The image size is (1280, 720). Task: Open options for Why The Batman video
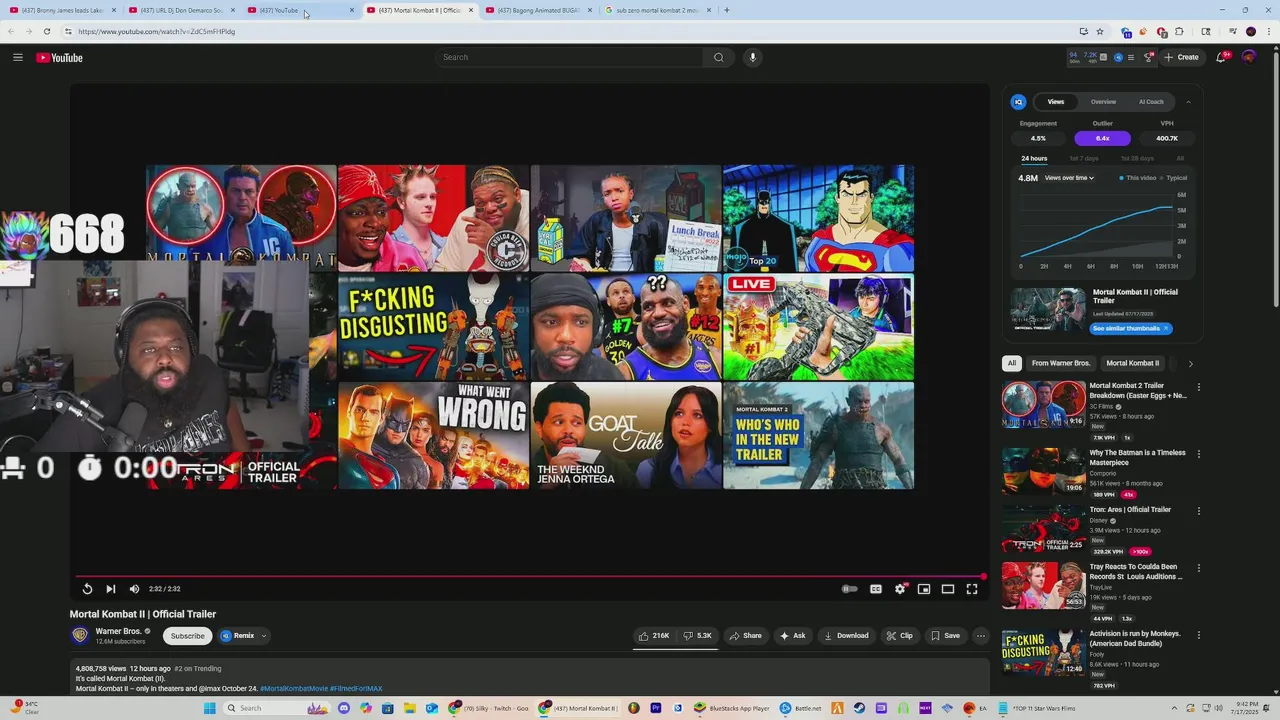1198,454
